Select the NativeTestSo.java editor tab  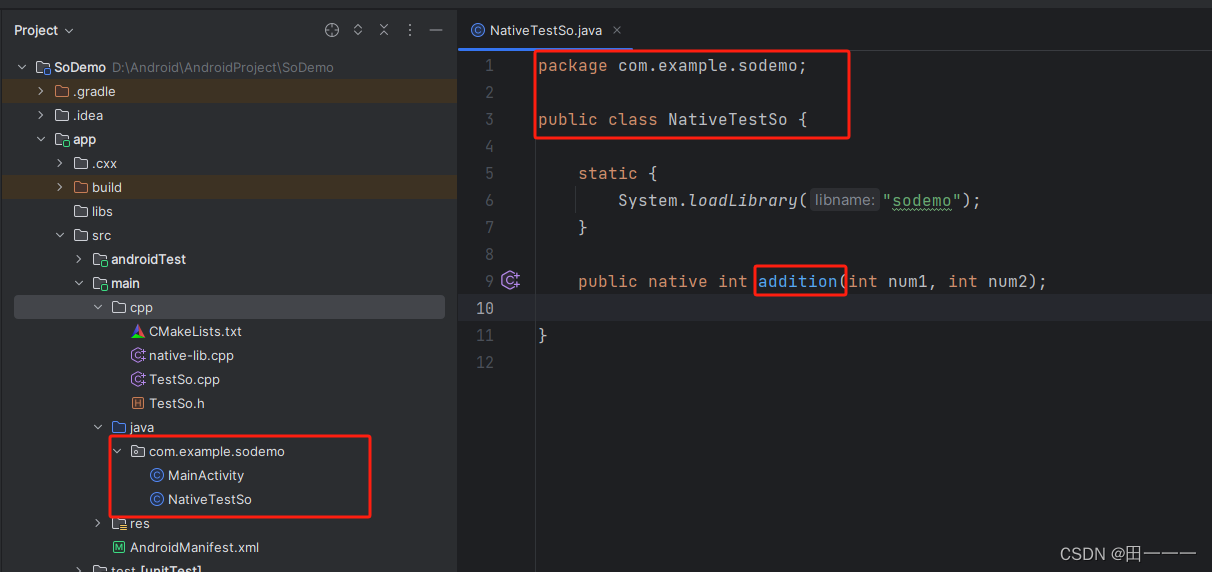click(x=546, y=30)
